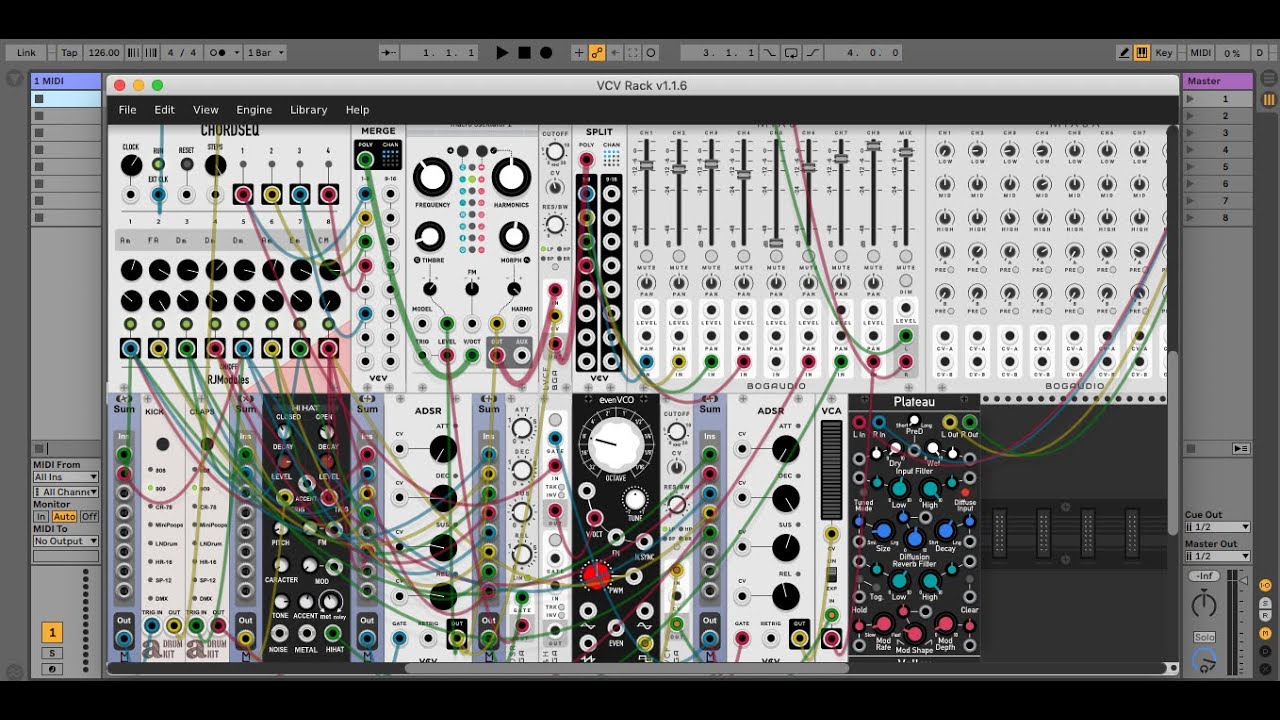Viewport: 1280px width, 720px height.
Task: Click the 4 / 4 time signature field
Action: (x=182, y=53)
